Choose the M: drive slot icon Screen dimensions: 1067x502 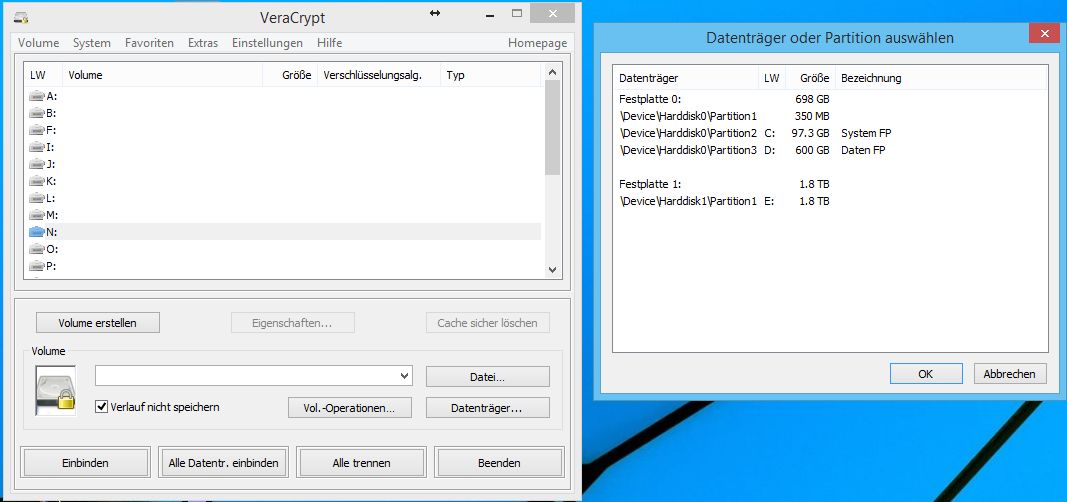pos(36,215)
